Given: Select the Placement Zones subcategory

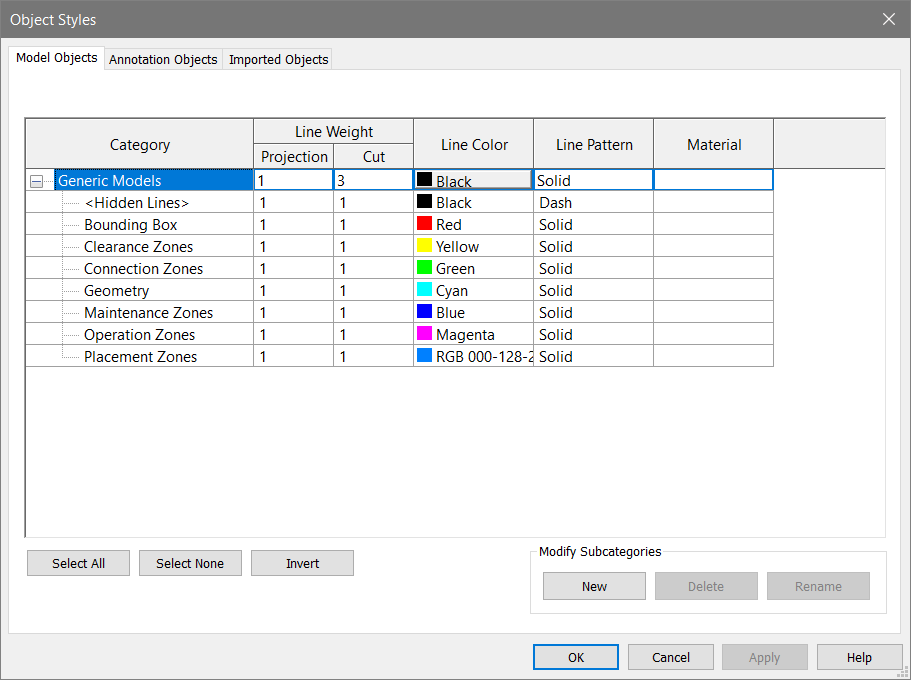Looking at the screenshot, I should point(140,357).
